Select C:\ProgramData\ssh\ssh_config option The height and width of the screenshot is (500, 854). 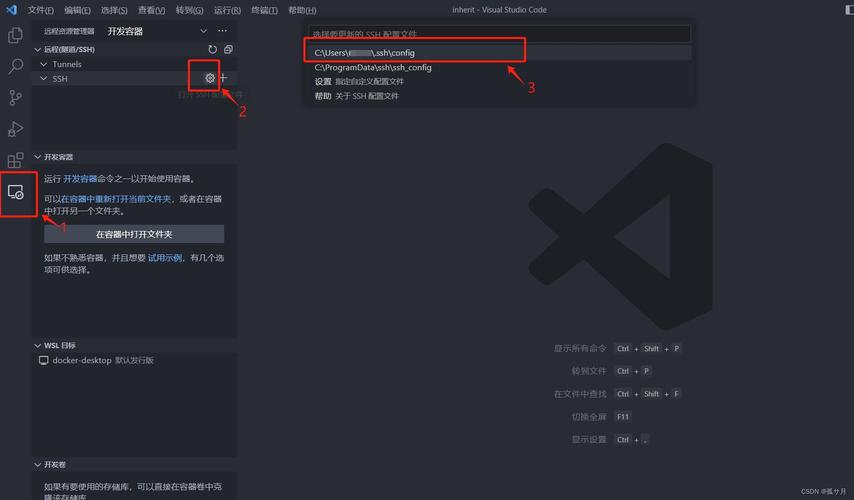click(x=499, y=68)
